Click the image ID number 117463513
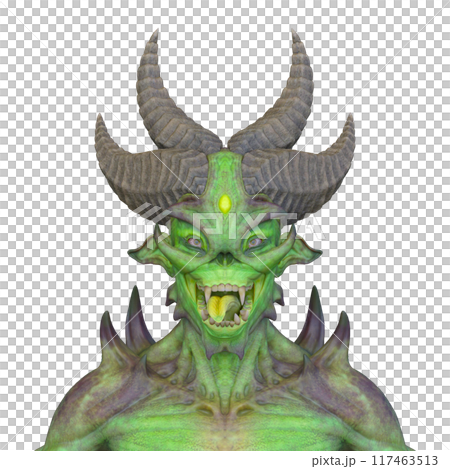 pyautogui.click(x=404, y=461)
